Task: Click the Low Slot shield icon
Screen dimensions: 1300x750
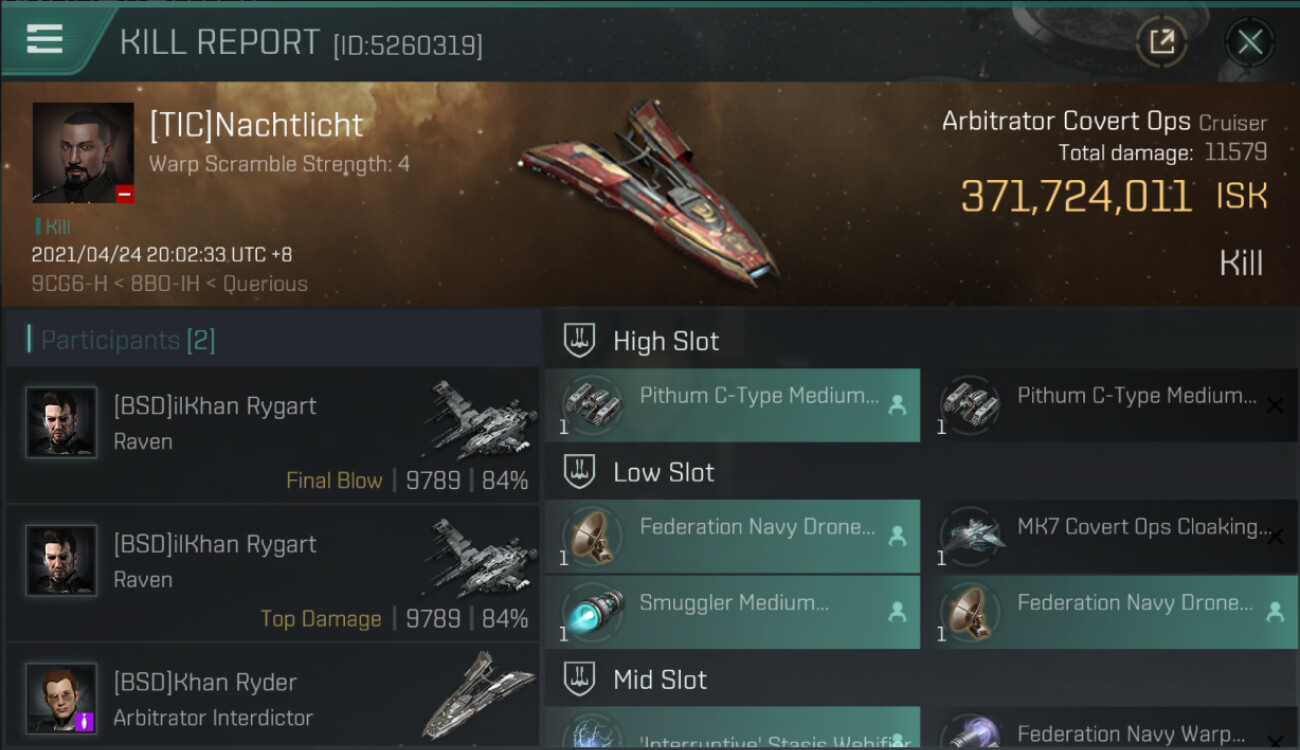Action: pyautogui.click(x=579, y=471)
